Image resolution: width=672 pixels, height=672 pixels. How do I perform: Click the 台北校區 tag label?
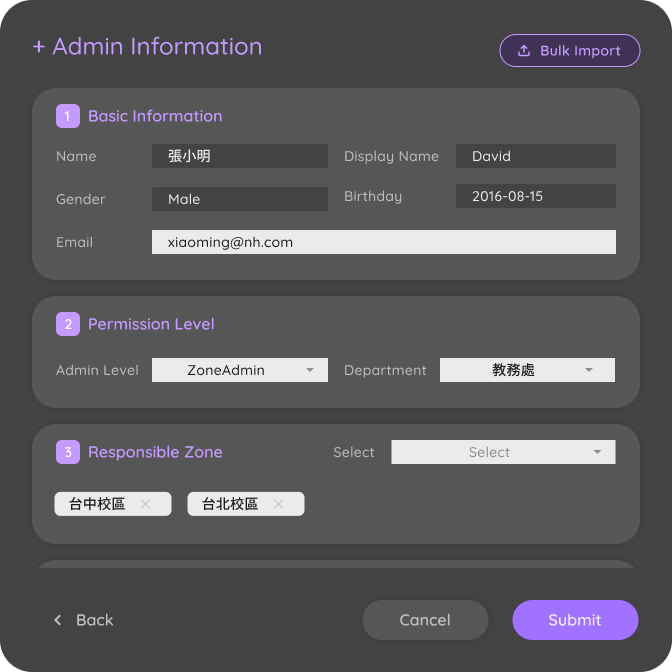click(230, 504)
